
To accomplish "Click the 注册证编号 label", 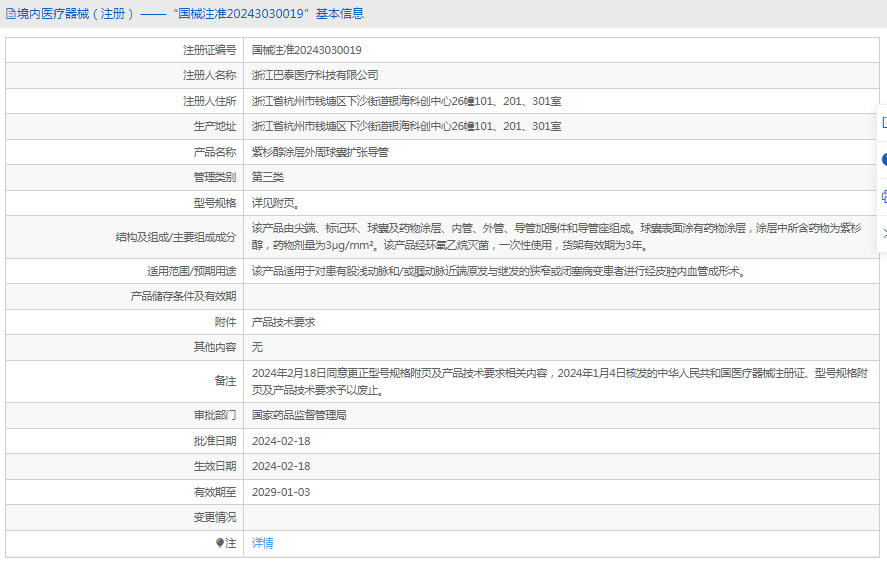I will [209, 50].
